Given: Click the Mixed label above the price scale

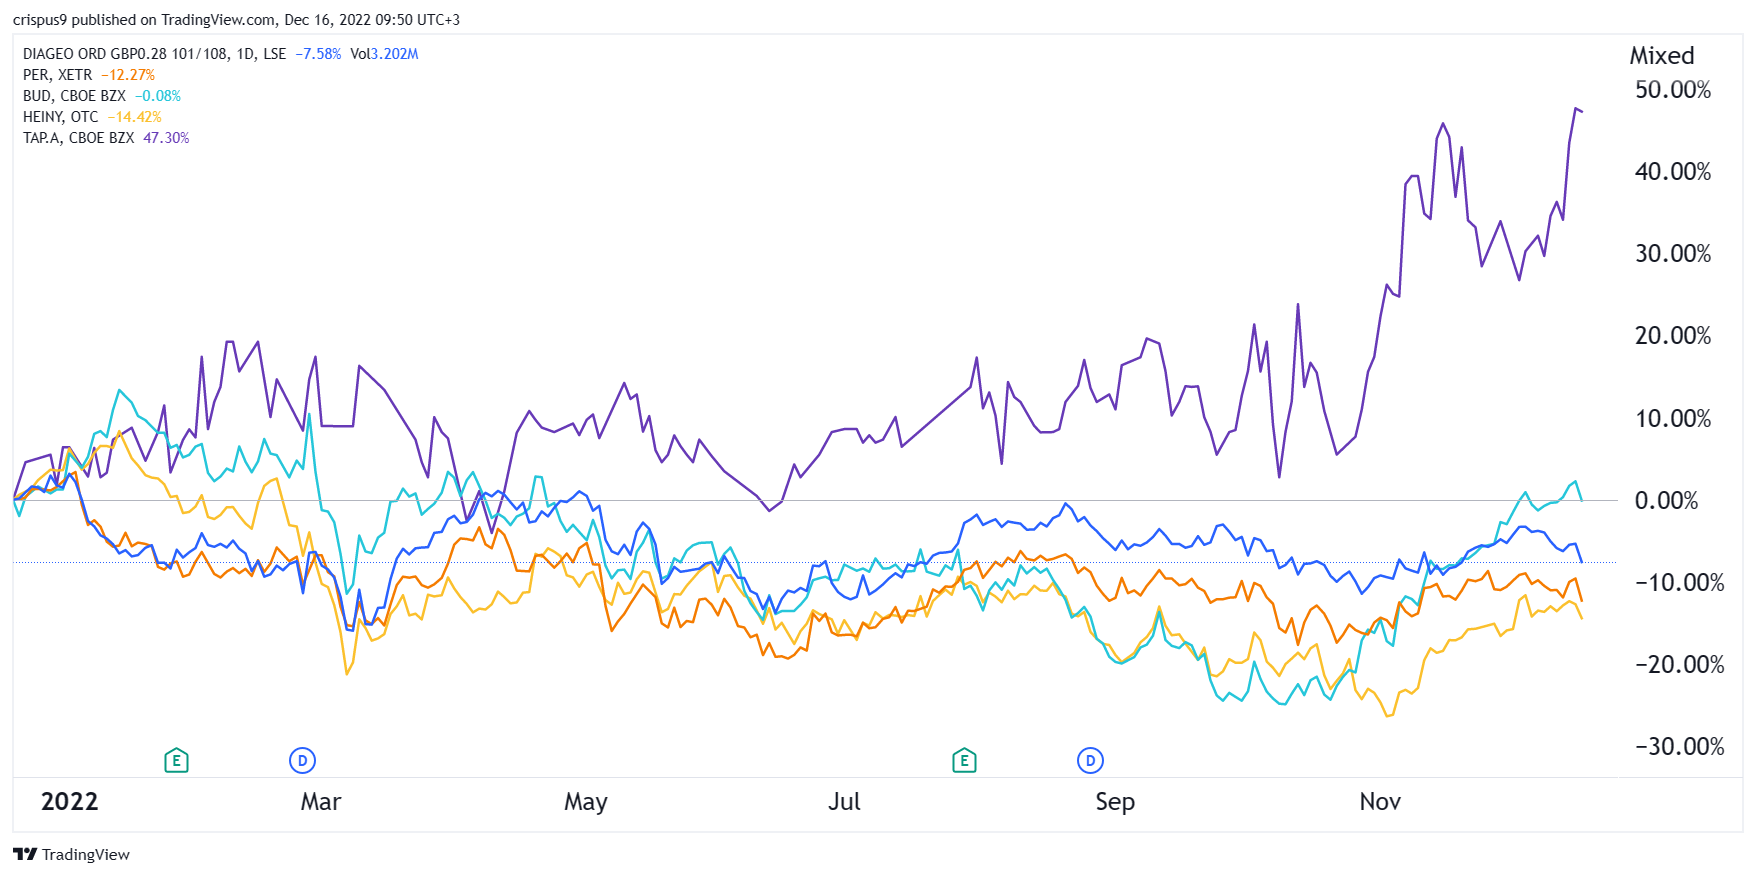Looking at the screenshot, I should pos(1661,56).
